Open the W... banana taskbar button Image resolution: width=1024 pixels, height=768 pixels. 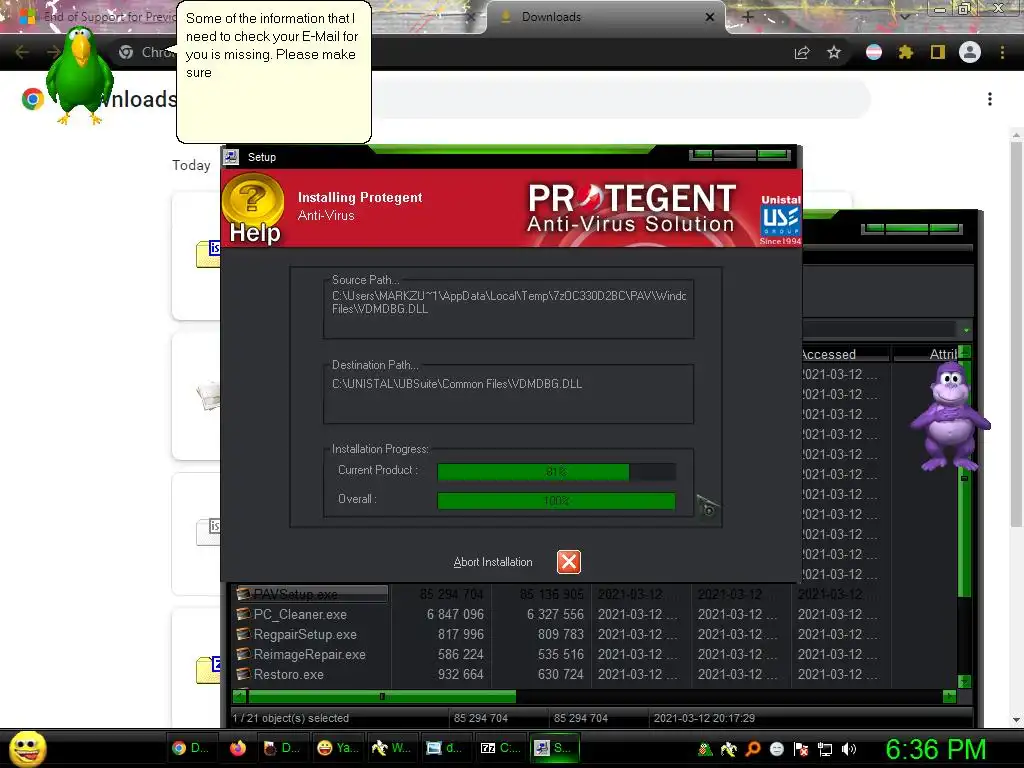point(391,748)
